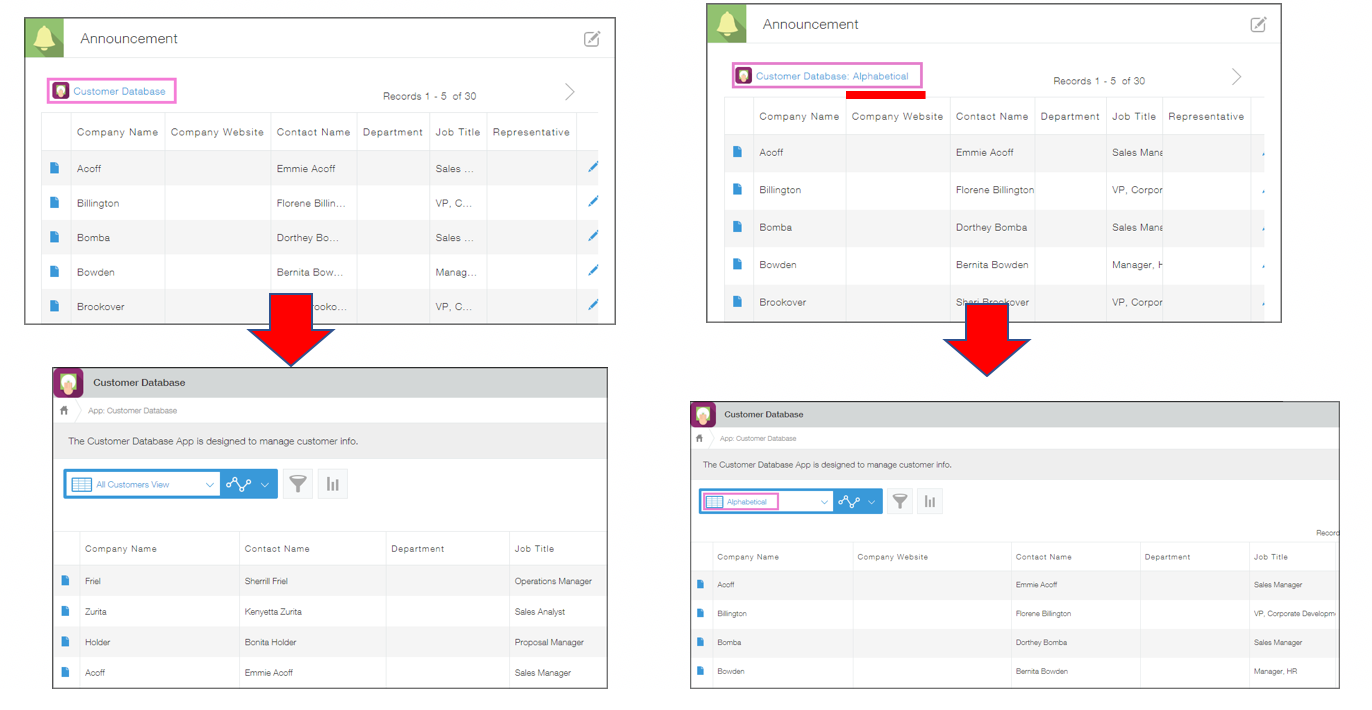The height and width of the screenshot is (710, 1372).
Task: Click the Customer Database: Alphabetical link
Action: tap(831, 76)
